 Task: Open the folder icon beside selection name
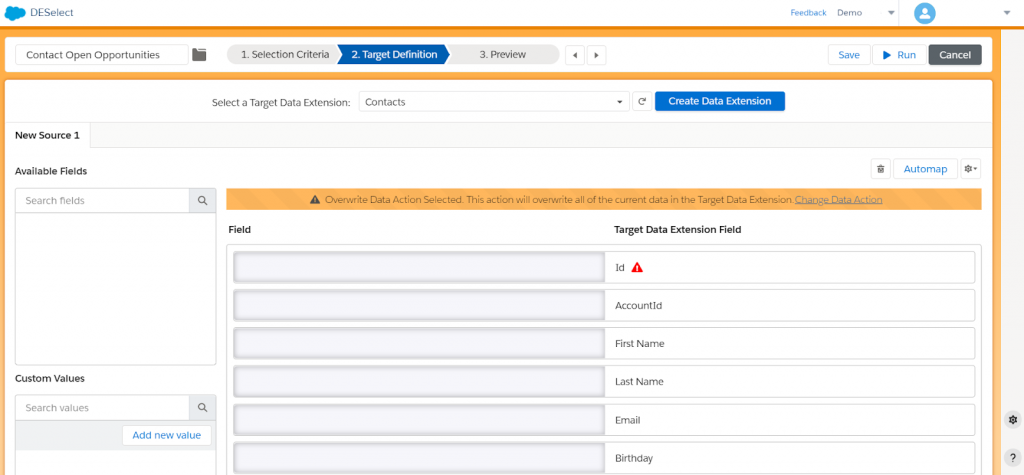199,55
